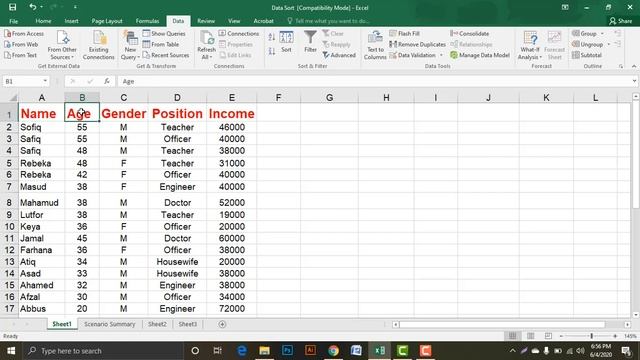Open Chrome from the taskbar
Screen dimensions: 640x360
(333, 351)
